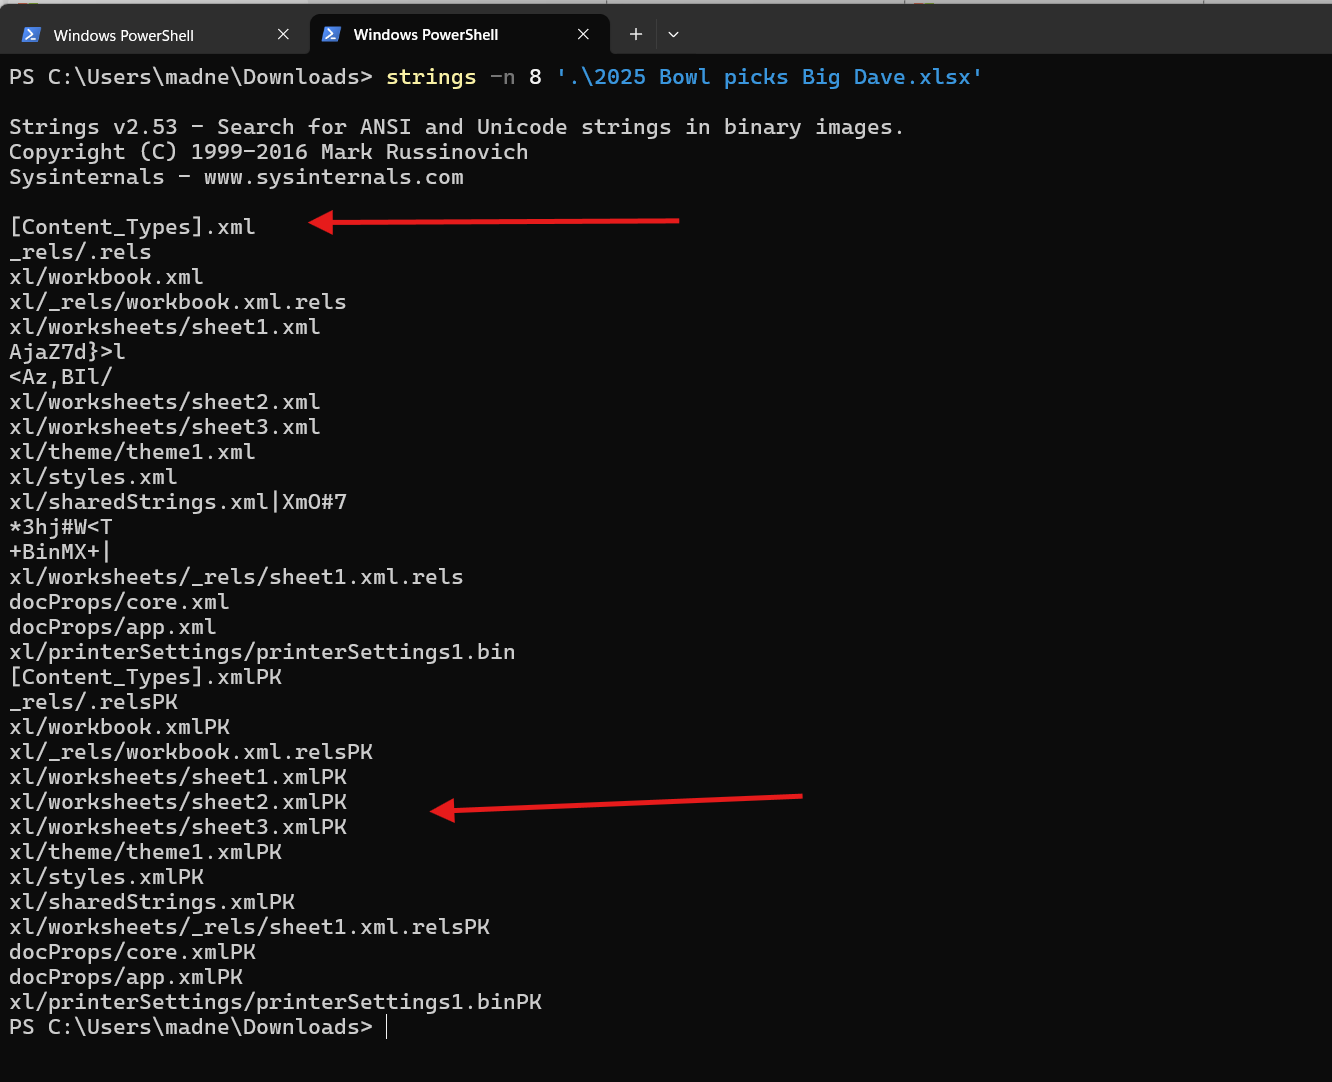Click the 'strings' command word in the prompt
Image resolution: width=1332 pixels, height=1082 pixels.
coord(431,77)
